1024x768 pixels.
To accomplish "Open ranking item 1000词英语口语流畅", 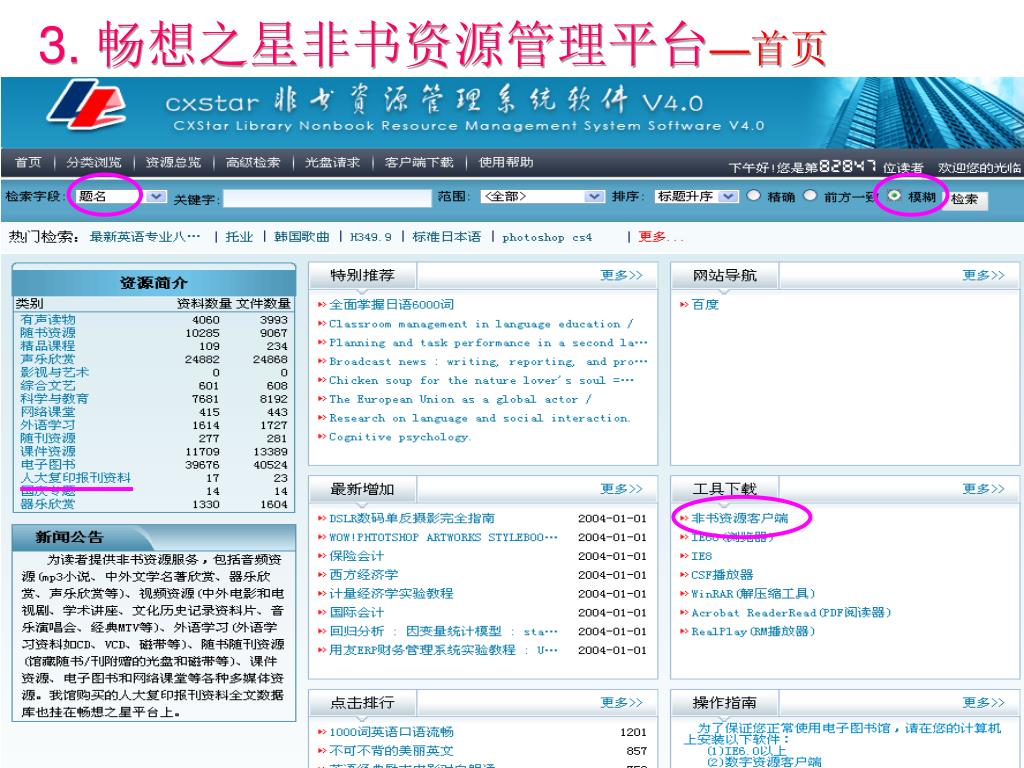I will (391, 732).
